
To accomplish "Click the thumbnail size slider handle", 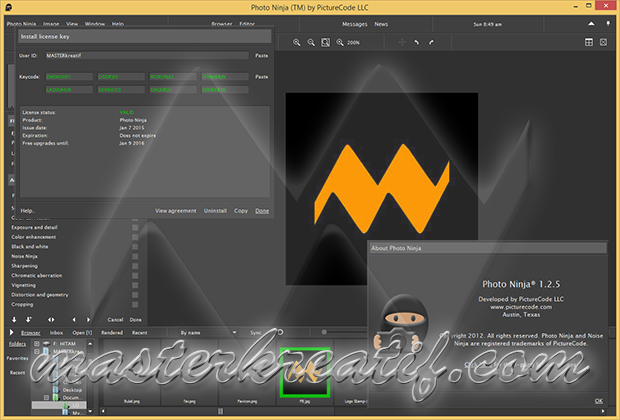I will click(x=324, y=332).
